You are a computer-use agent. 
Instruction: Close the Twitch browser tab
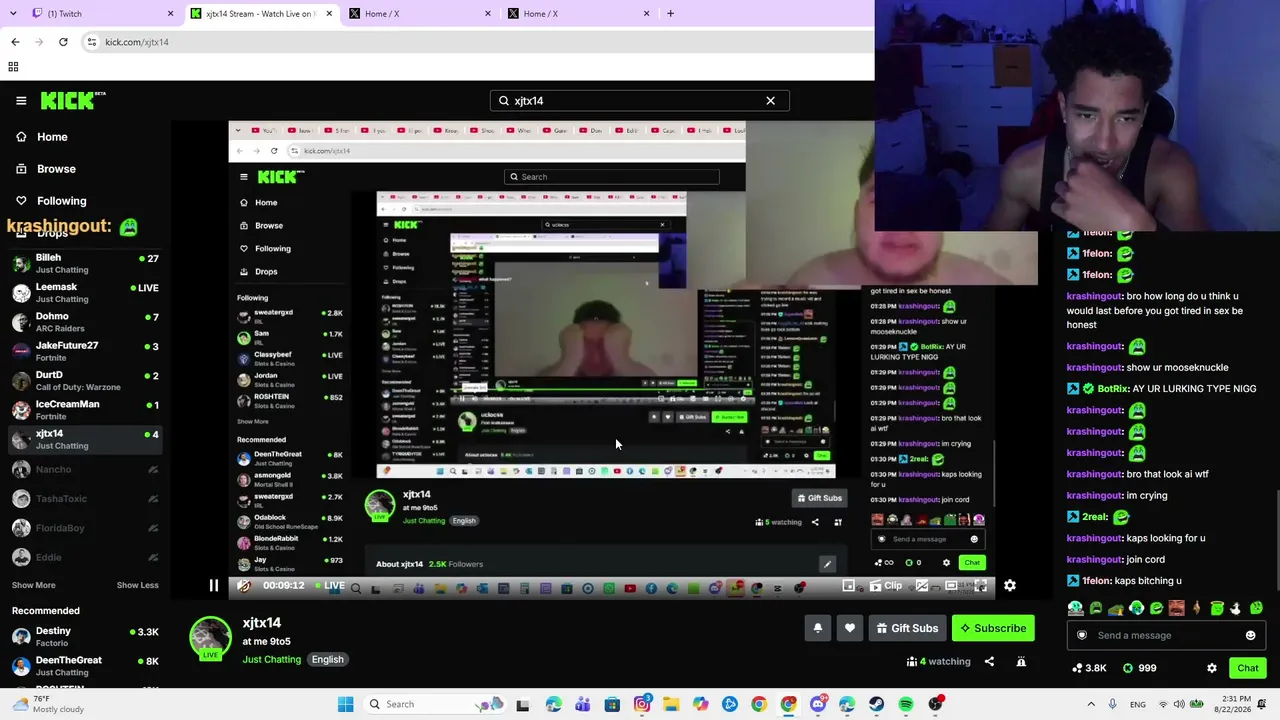pyautogui.click(x=170, y=14)
